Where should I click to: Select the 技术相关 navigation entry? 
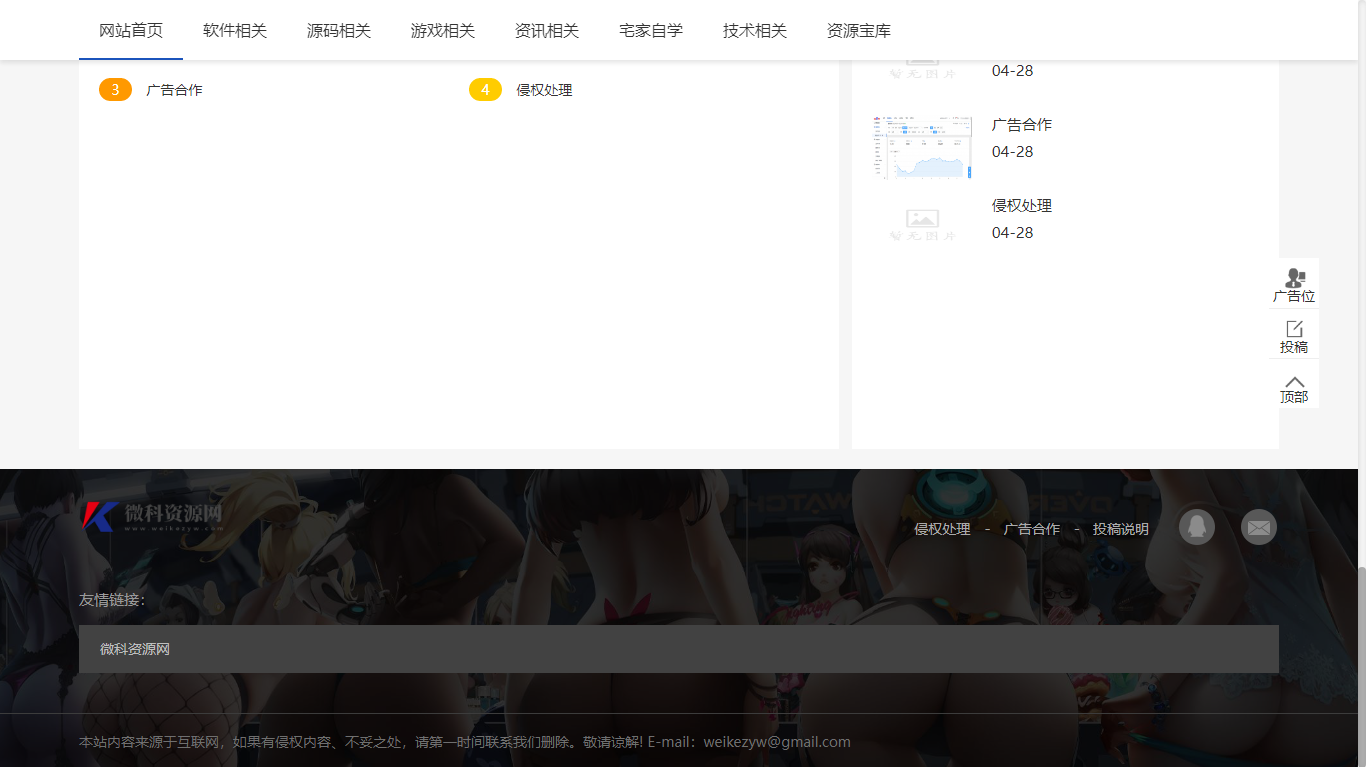click(x=753, y=30)
